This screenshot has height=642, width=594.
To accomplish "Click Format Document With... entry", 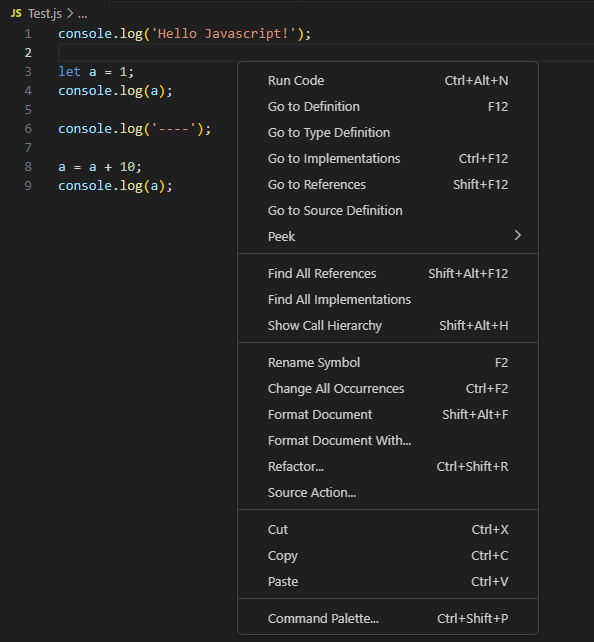I will (388, 441).
